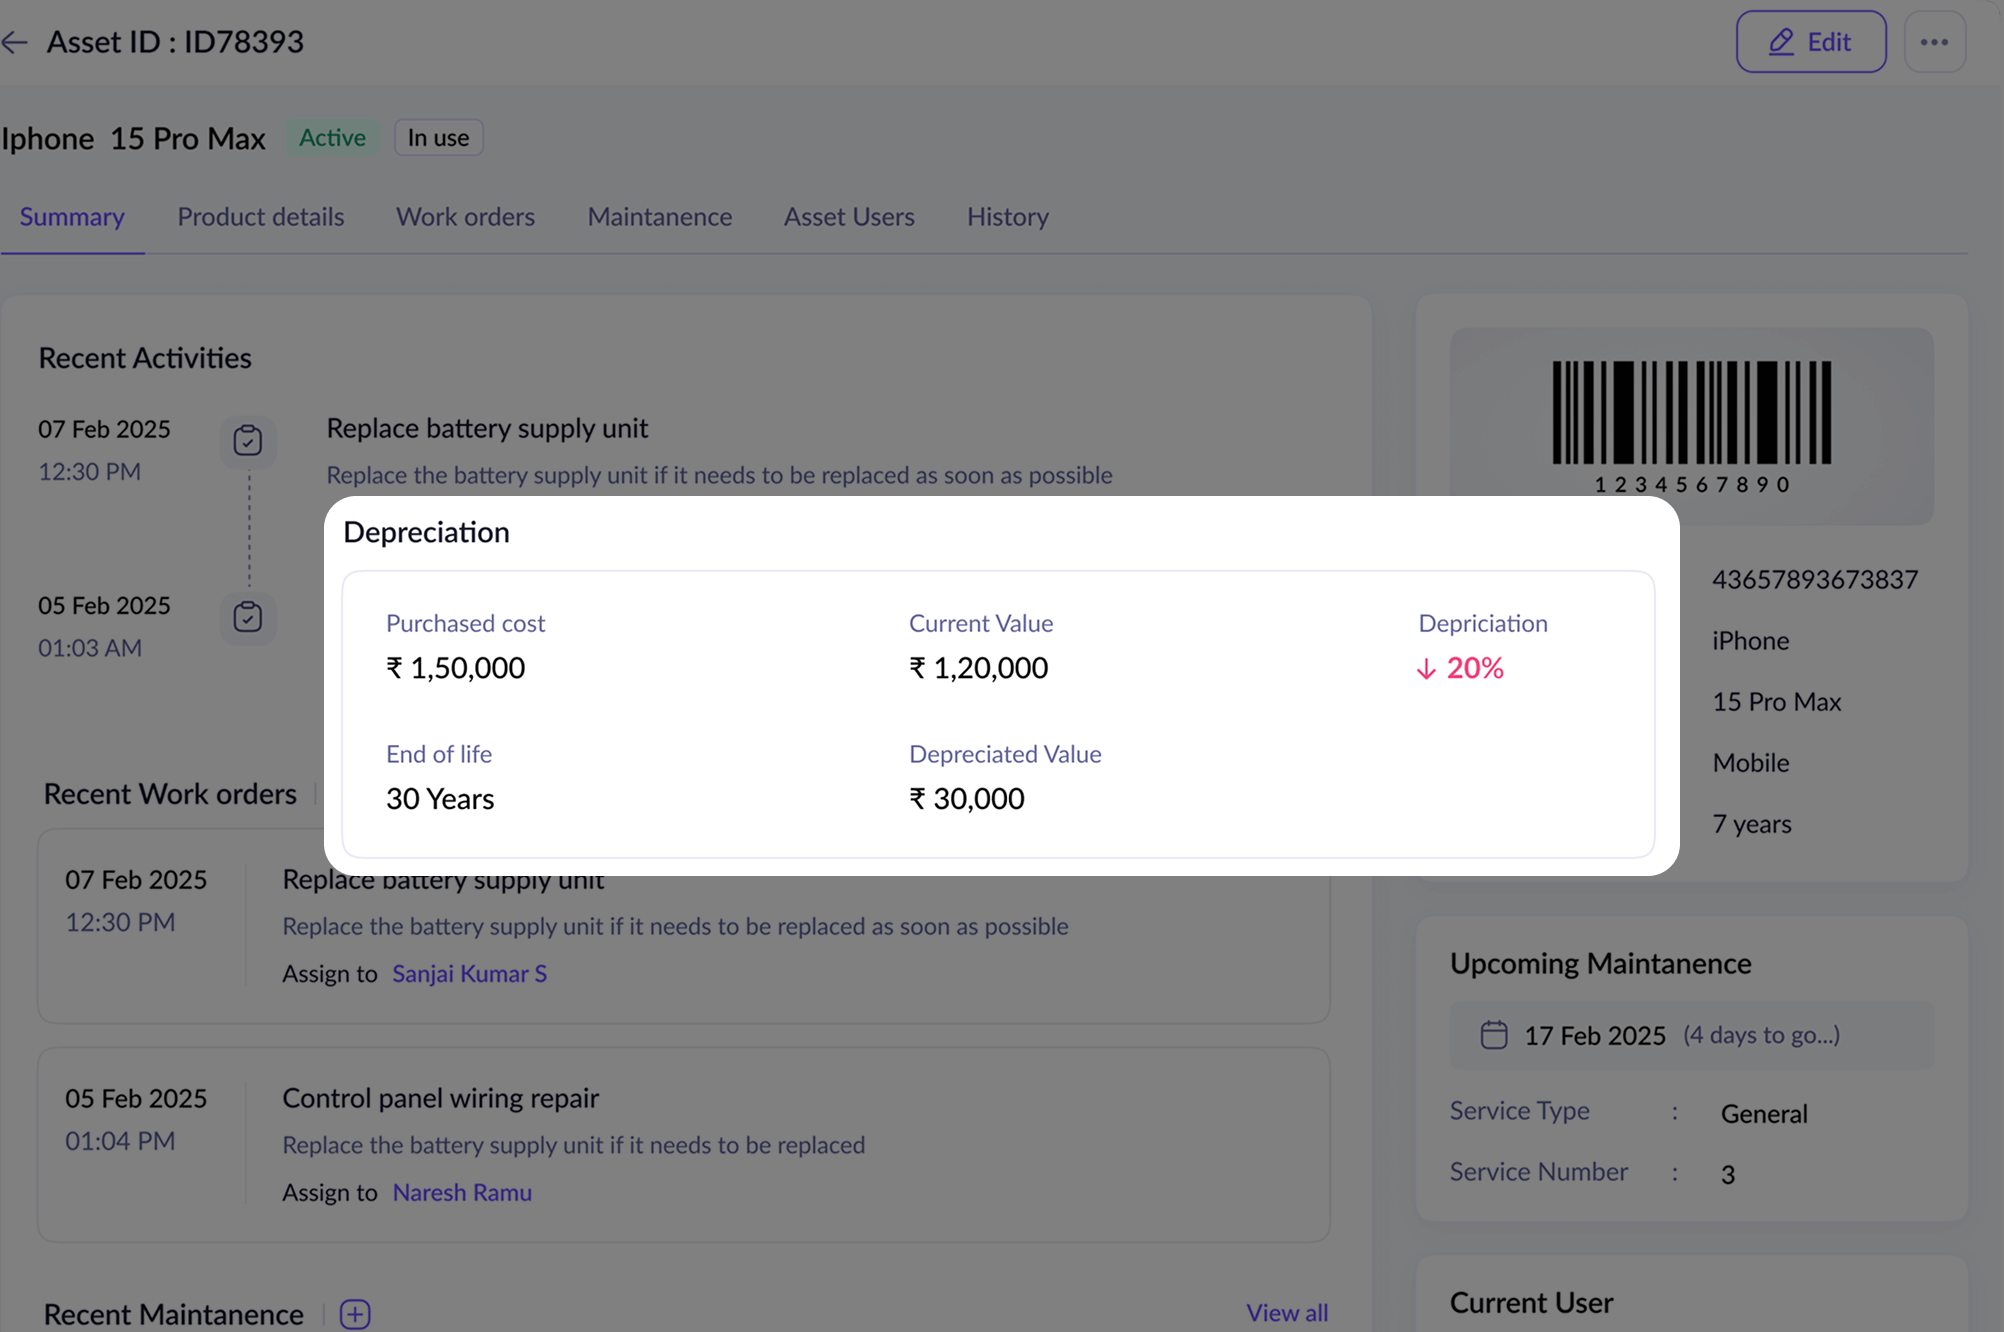The height and width of the screenshot is (1332, 2004).
Task: Switch to the Product details tab
Action: pos(260,217)
